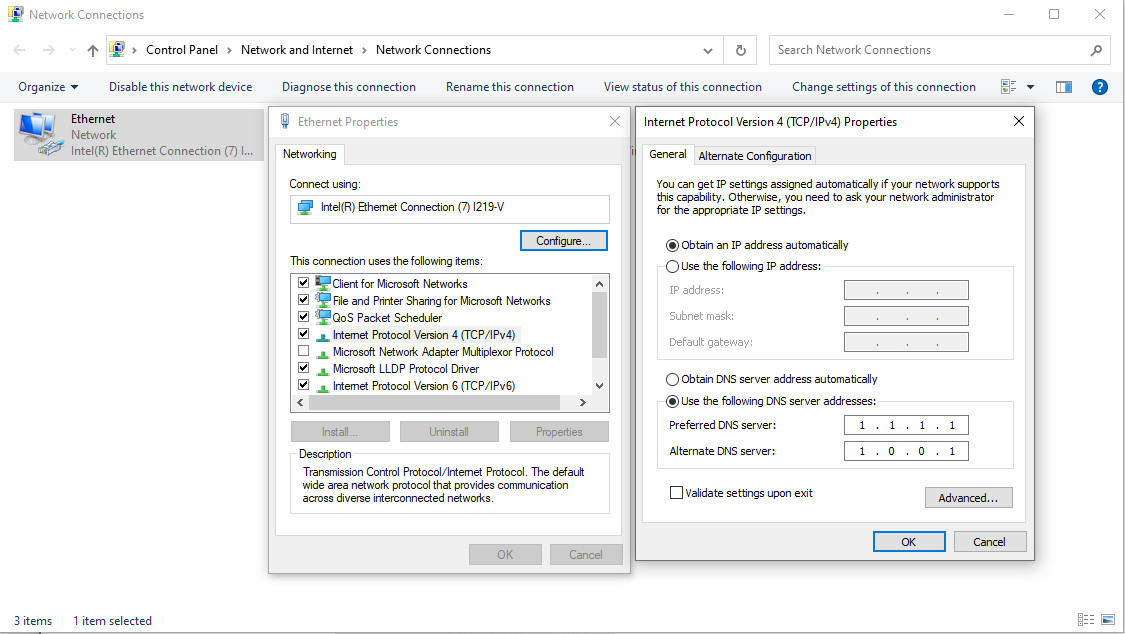Open the Help question mark icon
This screenshot has height=634, width=1125.
[1100, 87]
